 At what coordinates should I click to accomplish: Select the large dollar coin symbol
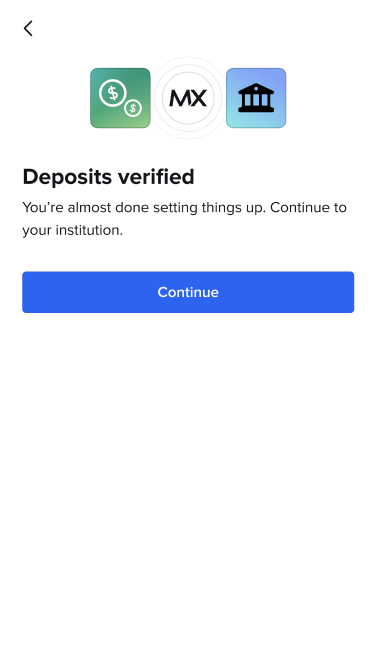click(113, 93)
